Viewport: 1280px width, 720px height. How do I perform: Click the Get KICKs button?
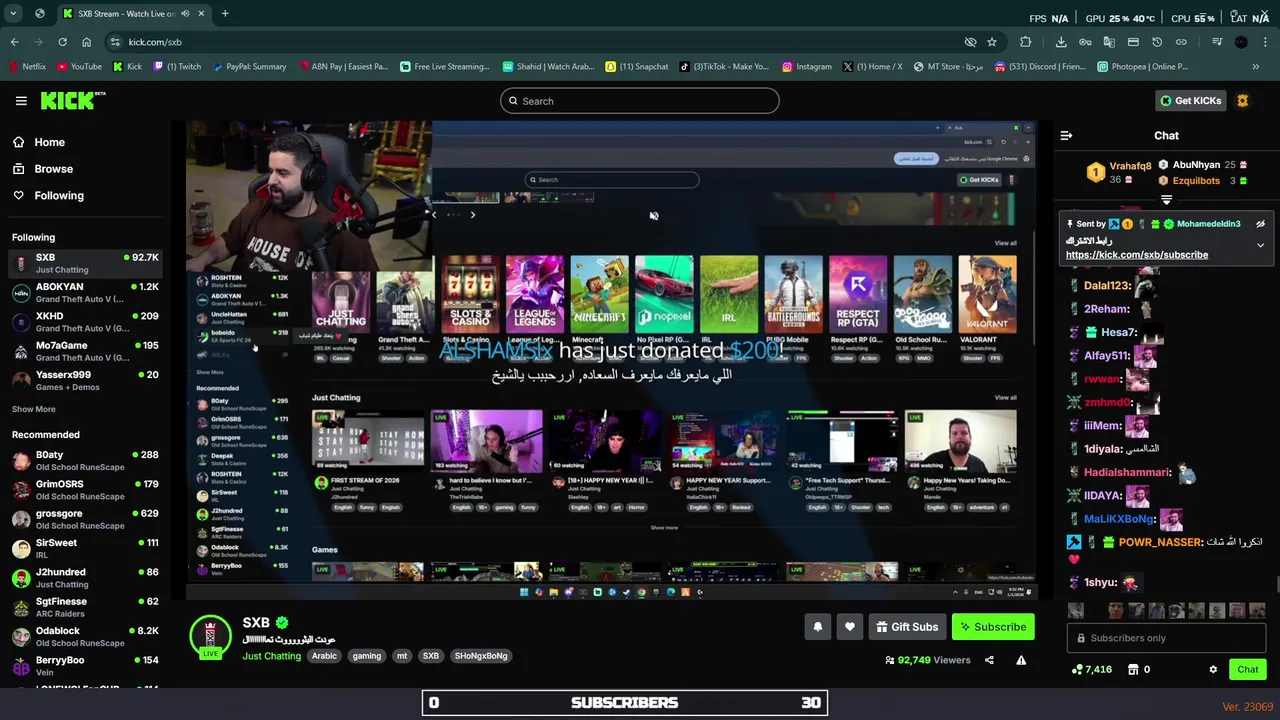1190,101
